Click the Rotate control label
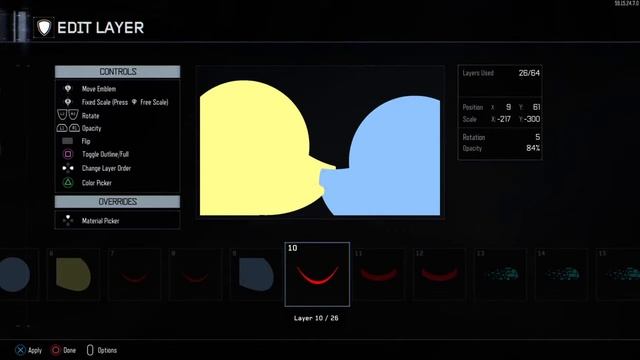The image size is (640, 360). pyautogui.click(x=90, y=116)
